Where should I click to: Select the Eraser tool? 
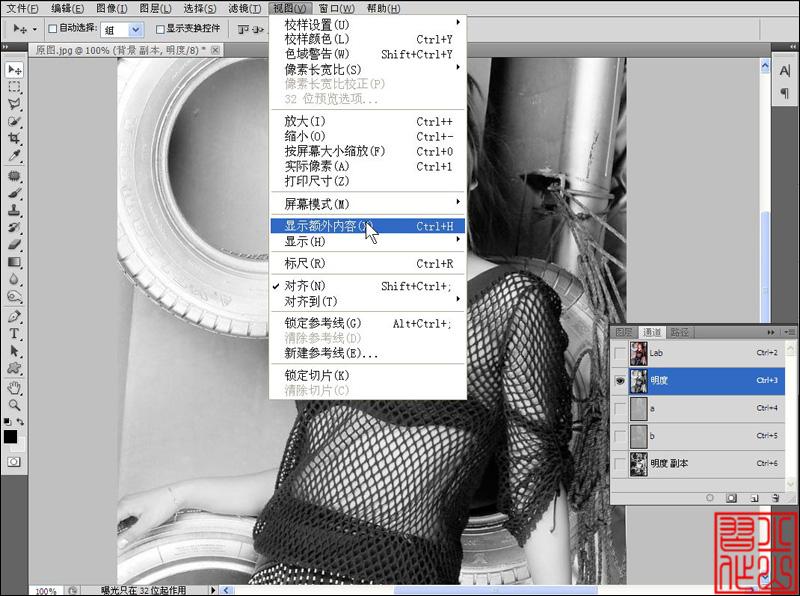pos(14,244)
